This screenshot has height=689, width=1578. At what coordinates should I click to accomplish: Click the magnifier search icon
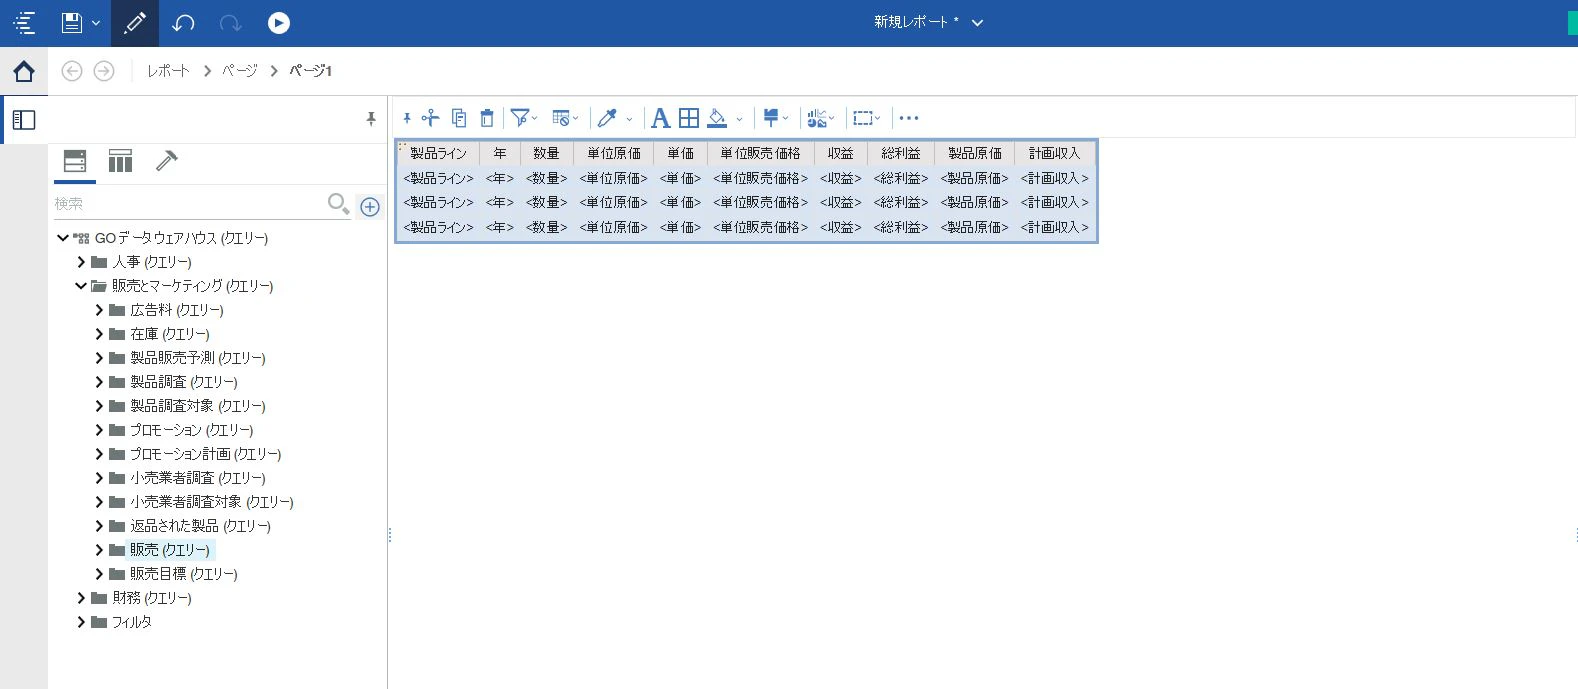click(338, 204)
